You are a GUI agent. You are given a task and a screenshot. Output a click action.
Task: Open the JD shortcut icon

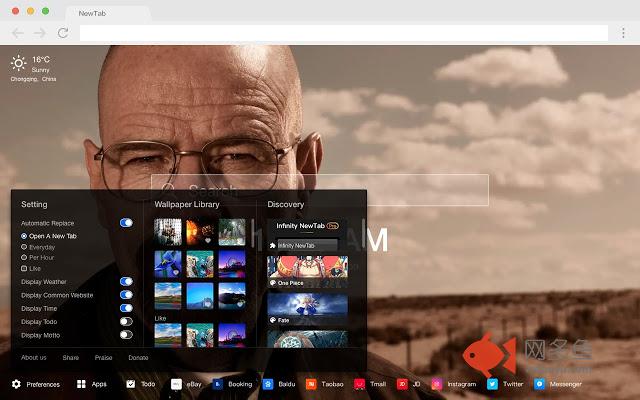point(402,384)
